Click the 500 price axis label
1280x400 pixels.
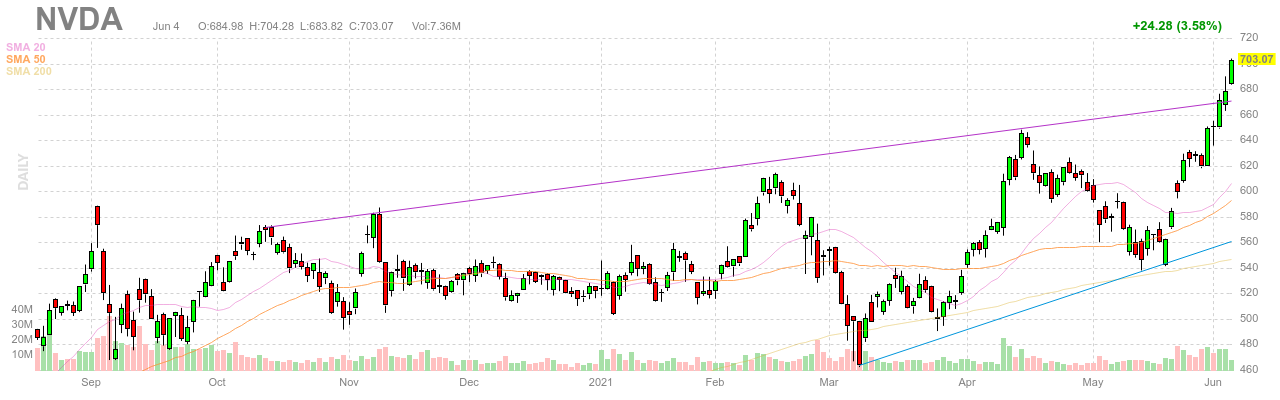pyautogui.click(x=1249, y=318)
